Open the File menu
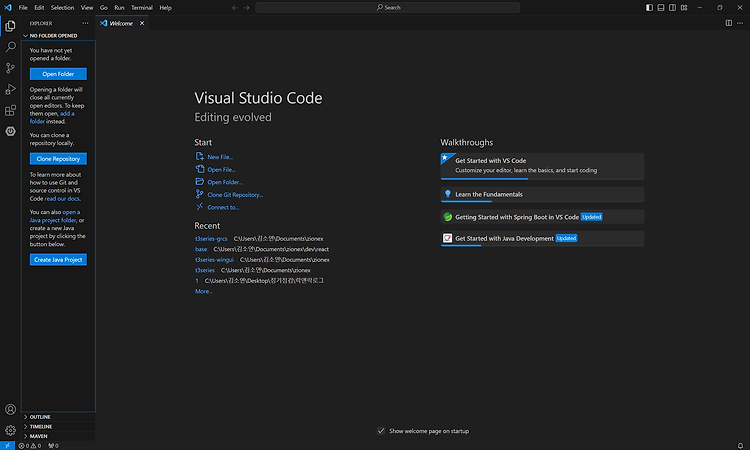This screenshot has width=750, height=450. [x=23, y=8]
